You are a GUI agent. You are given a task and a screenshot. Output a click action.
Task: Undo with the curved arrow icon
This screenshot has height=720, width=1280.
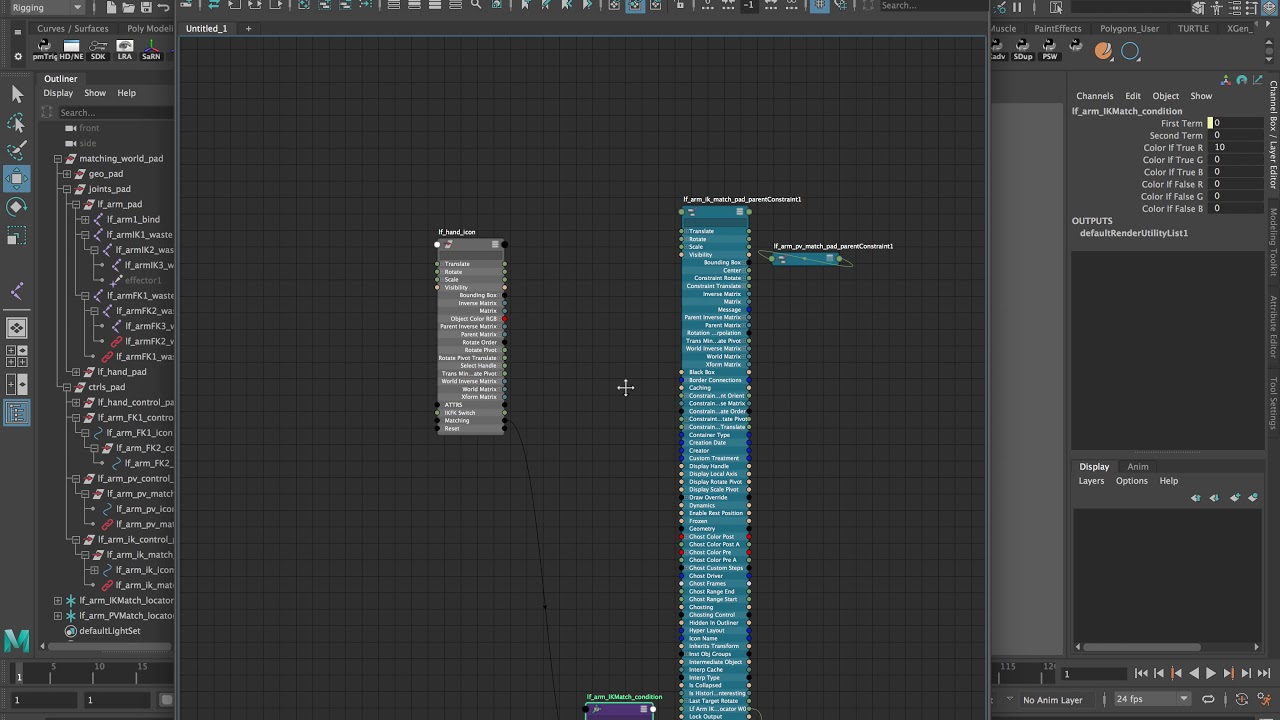tap(164, 7)
